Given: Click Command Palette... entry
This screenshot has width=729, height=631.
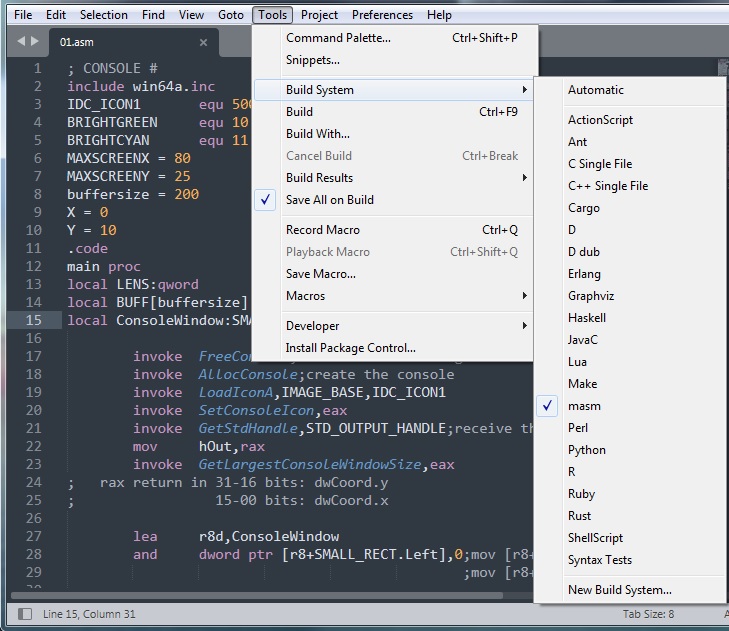Looking at the screenshot, I should pyautogui.click(x=338, y=38).
